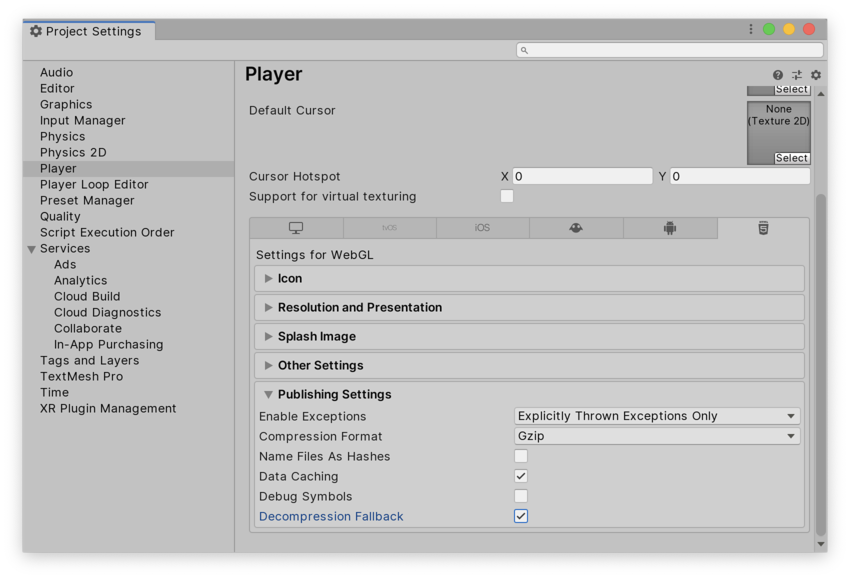850x579 pixels.
Task: Open Input Manager settings
Action: click(x=82, y=120)
